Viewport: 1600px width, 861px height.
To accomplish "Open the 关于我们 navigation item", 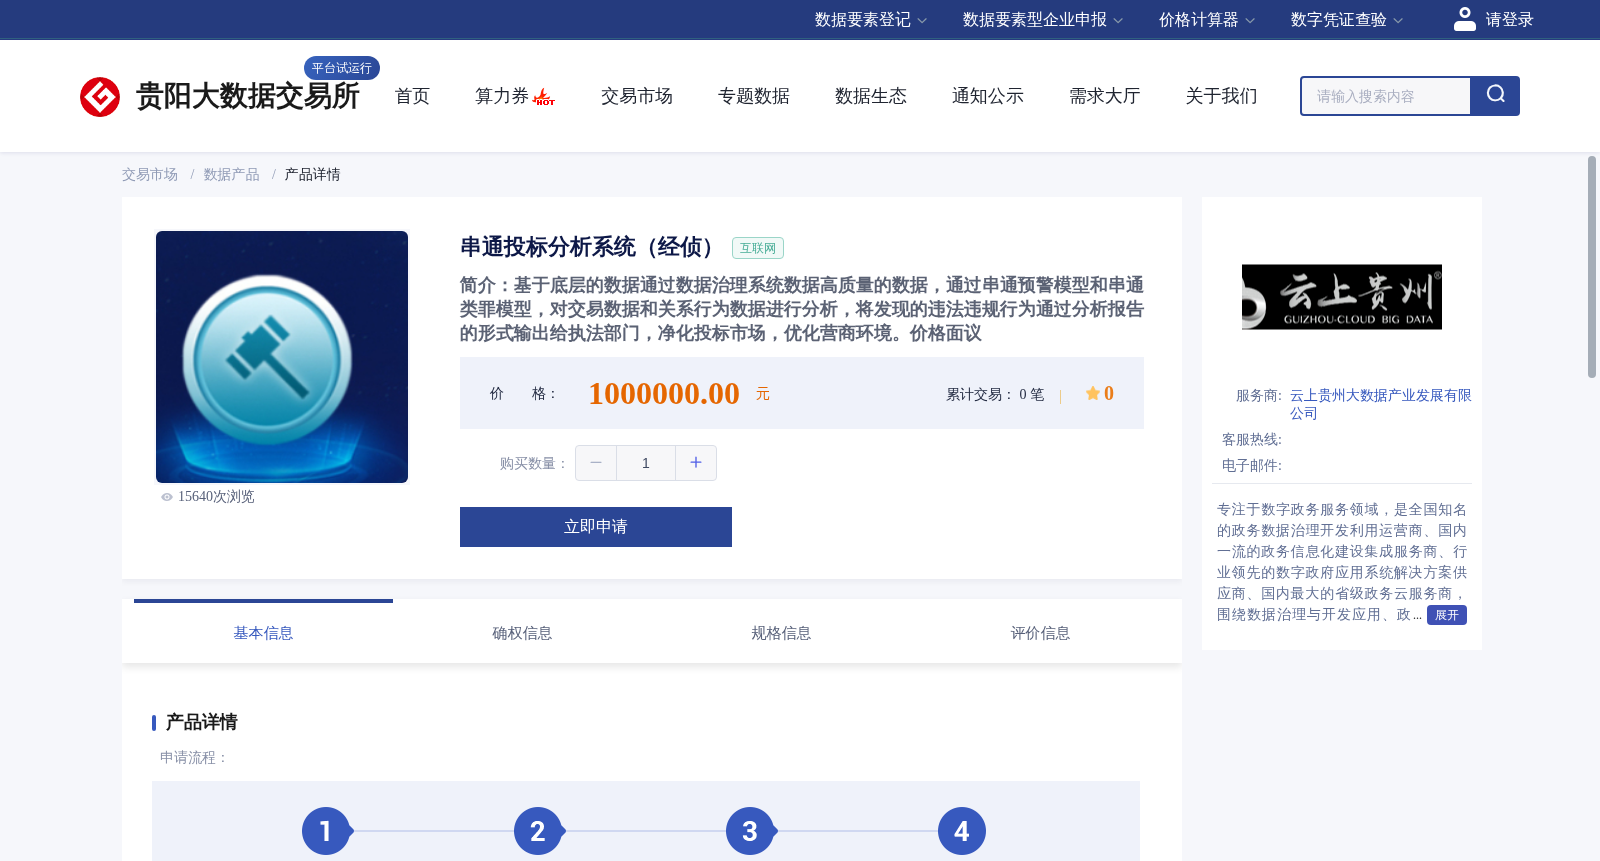I will point(1222,96).
